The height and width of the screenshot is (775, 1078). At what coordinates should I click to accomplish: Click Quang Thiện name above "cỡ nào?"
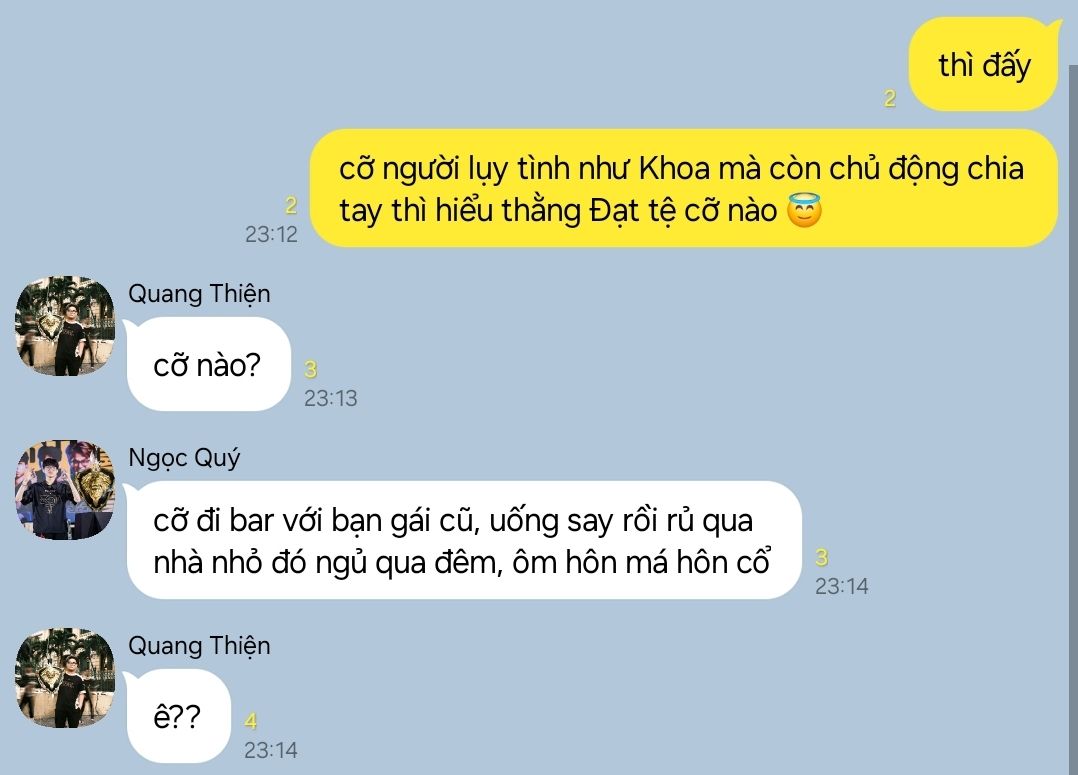pos(199,294)
